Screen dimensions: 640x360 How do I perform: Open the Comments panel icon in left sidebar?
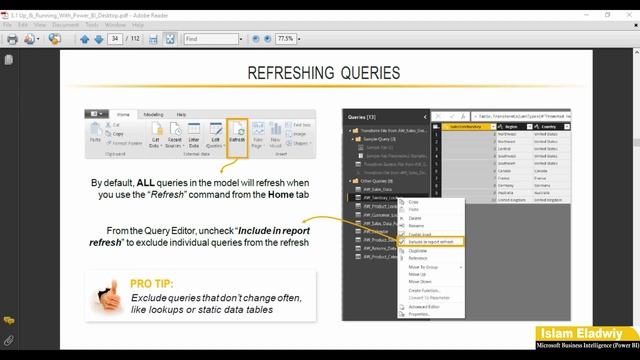coord(9,320)
